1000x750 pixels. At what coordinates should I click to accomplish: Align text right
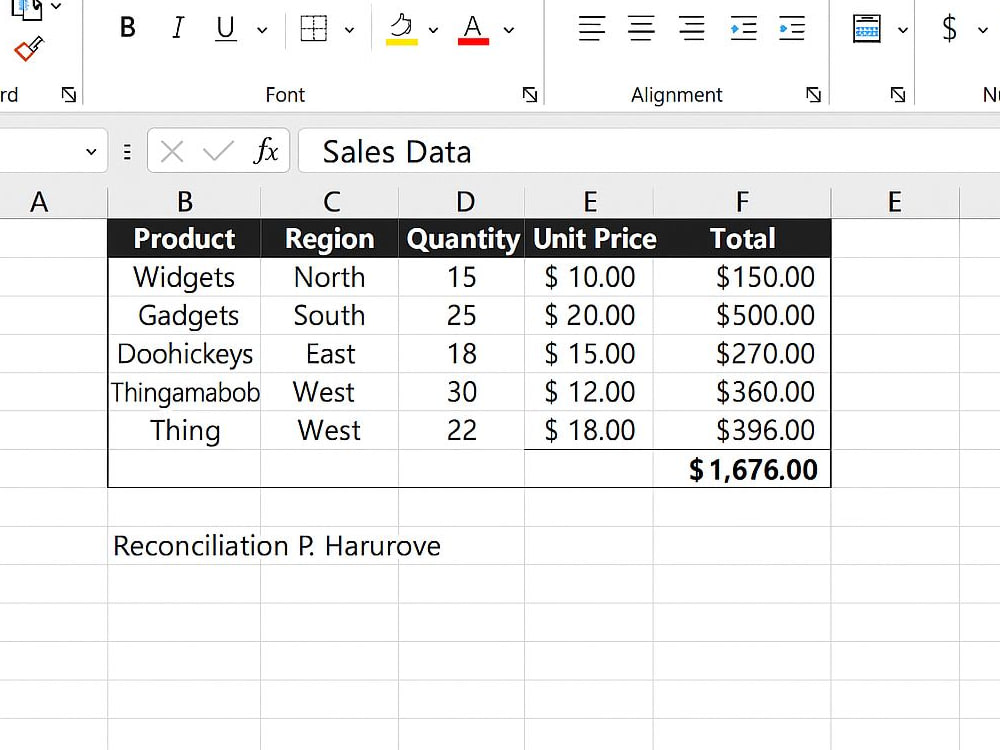pyautogui.click(x=691, y=29)
